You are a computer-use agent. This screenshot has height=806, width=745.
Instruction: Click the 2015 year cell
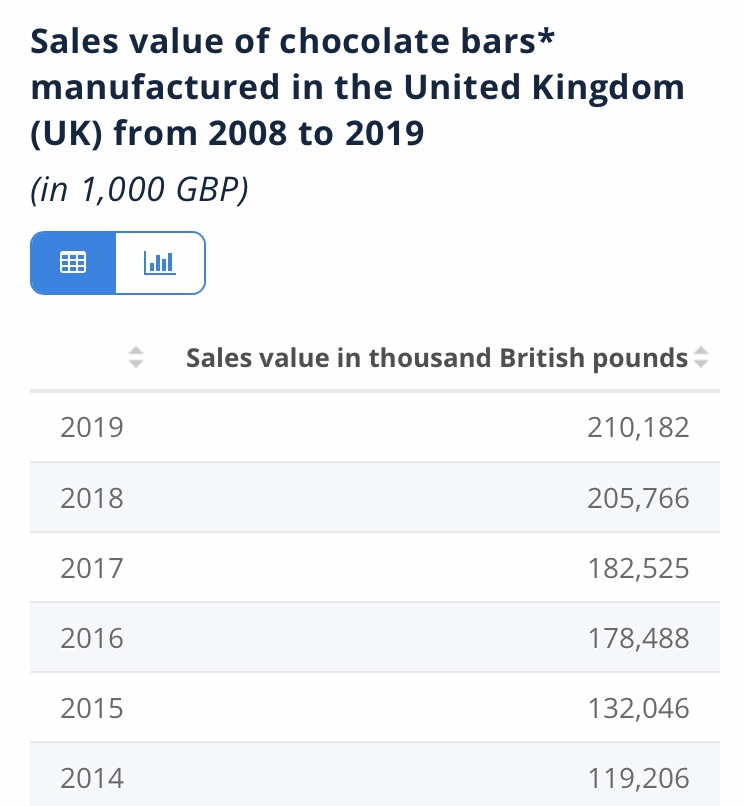point(92,708)
